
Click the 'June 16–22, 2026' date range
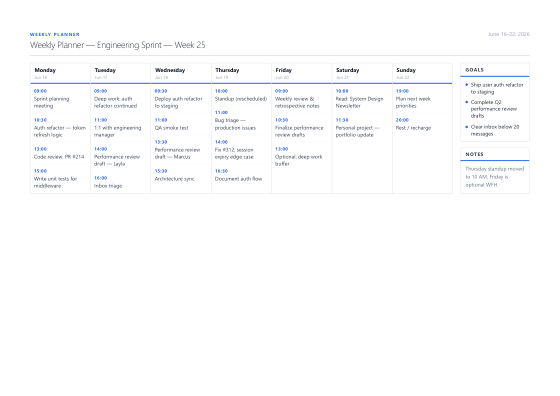click(509, 34)
